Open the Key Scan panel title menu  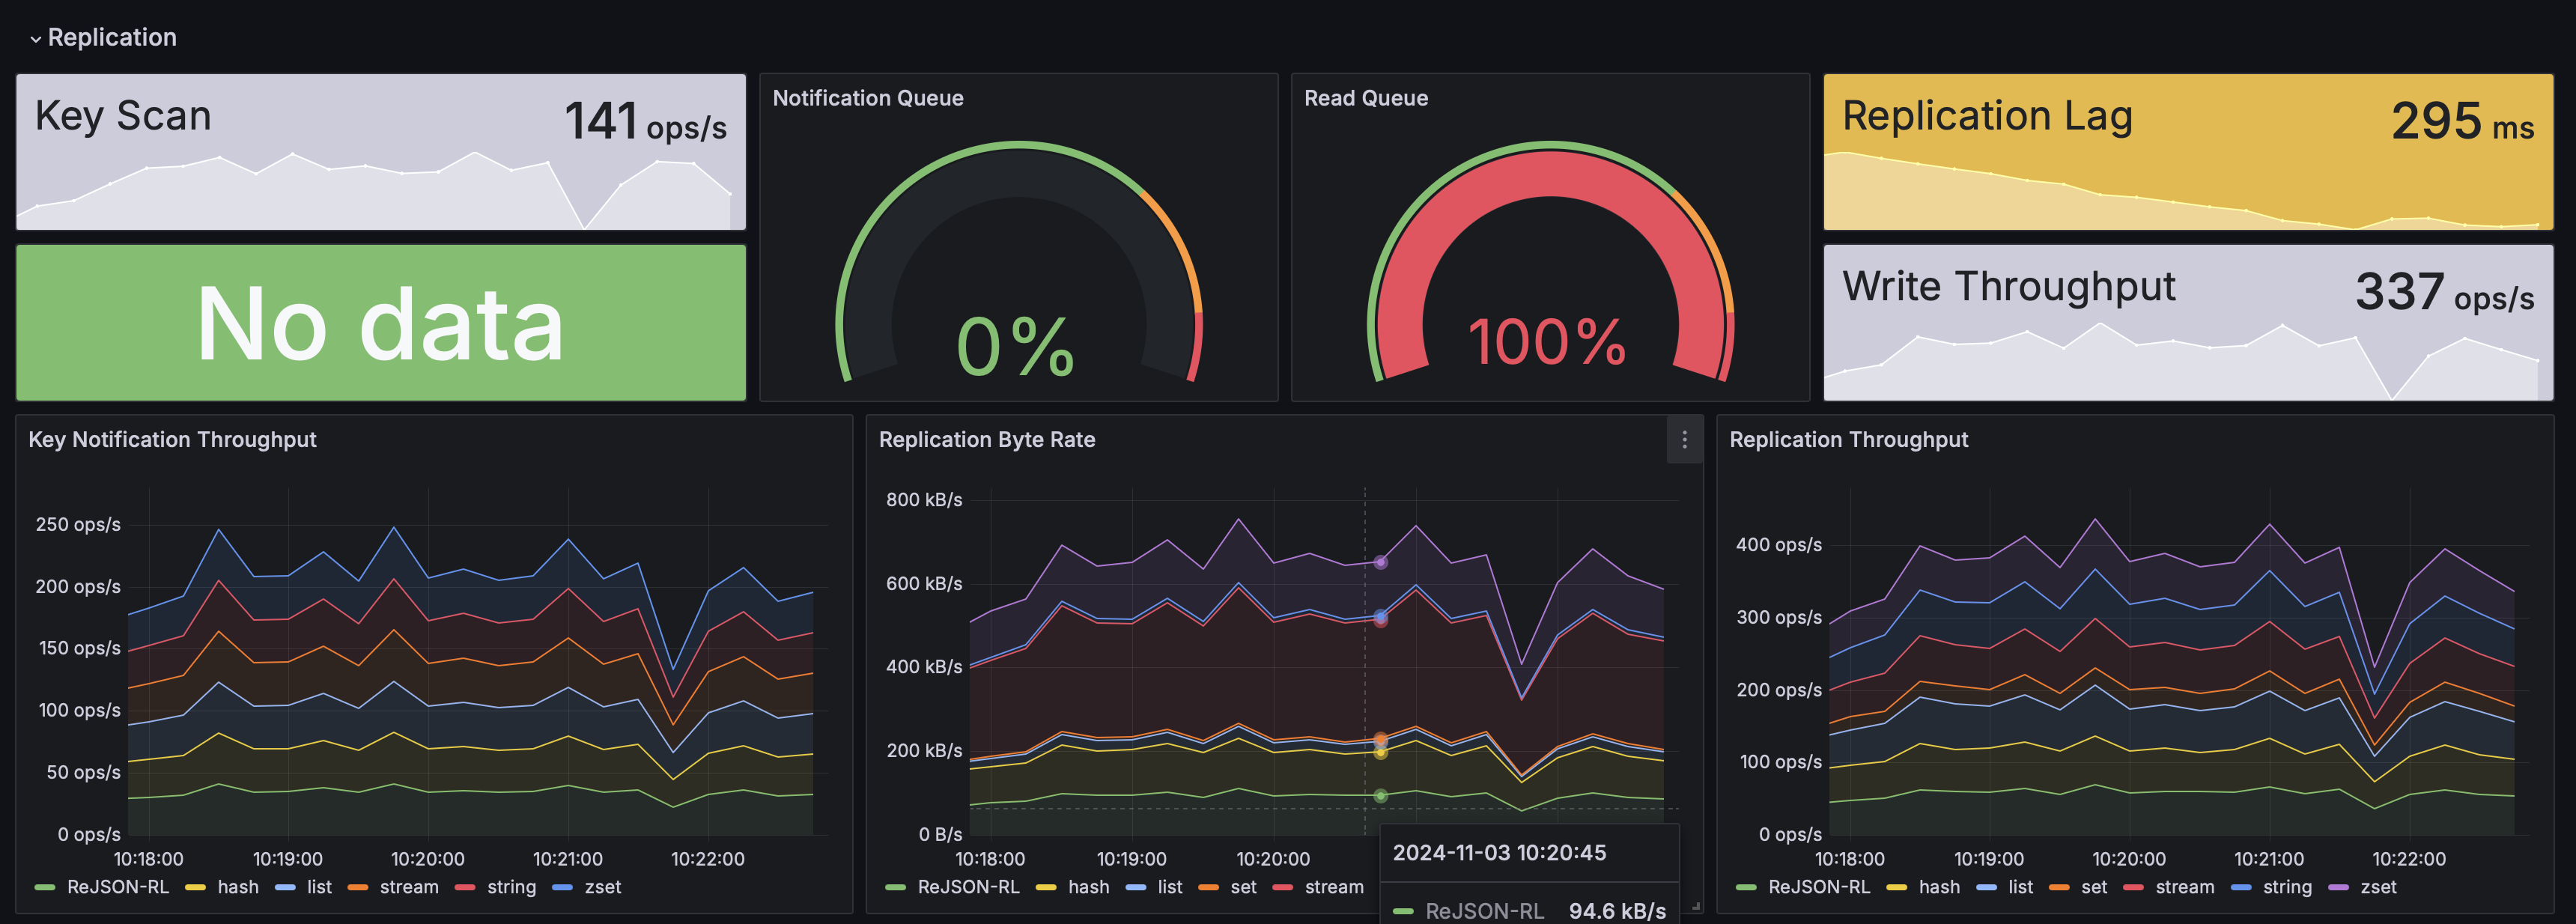tap(122, 115)
